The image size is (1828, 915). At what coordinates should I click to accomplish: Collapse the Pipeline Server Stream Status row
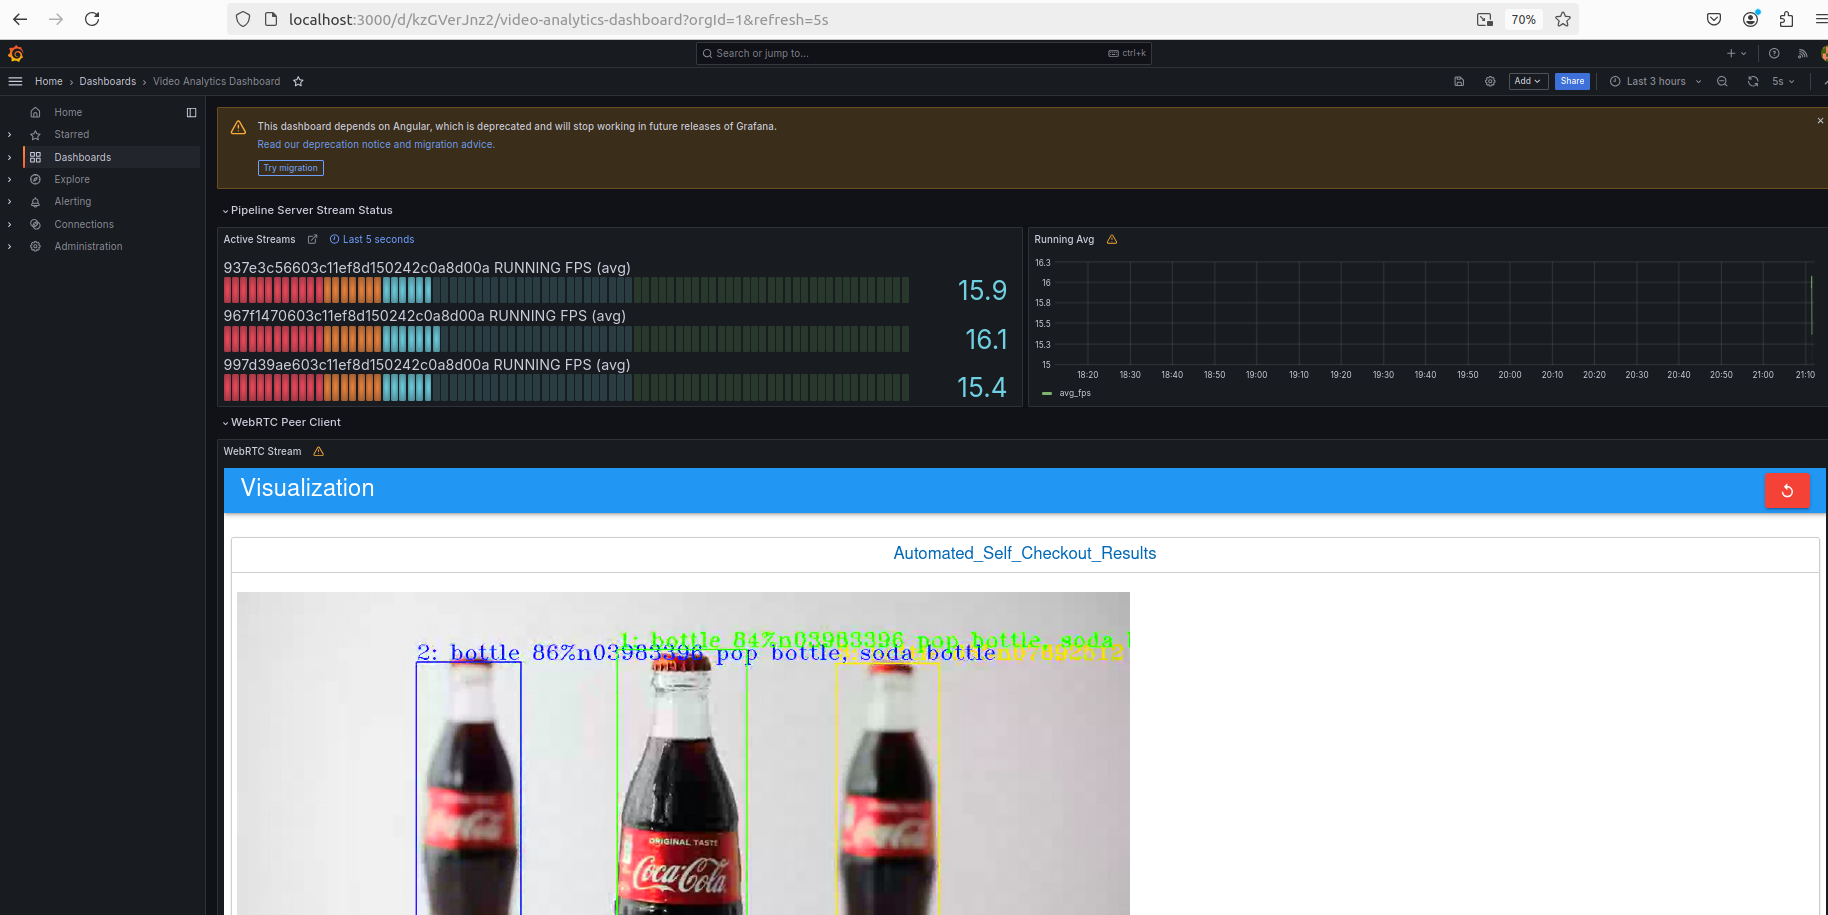coord(307,210)
